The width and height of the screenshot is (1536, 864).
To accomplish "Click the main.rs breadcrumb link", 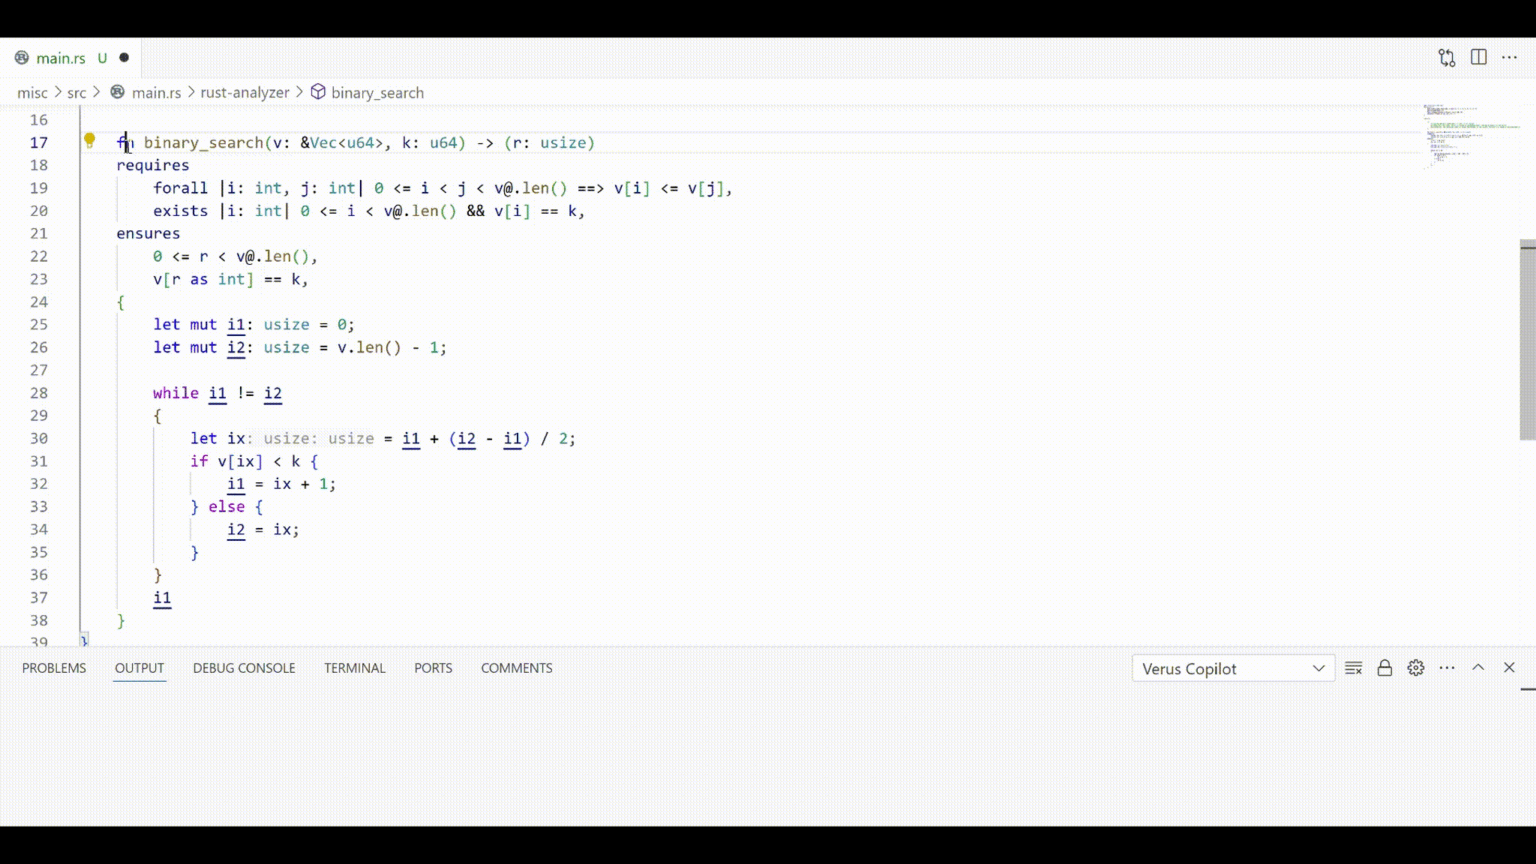I will (156, 92).
